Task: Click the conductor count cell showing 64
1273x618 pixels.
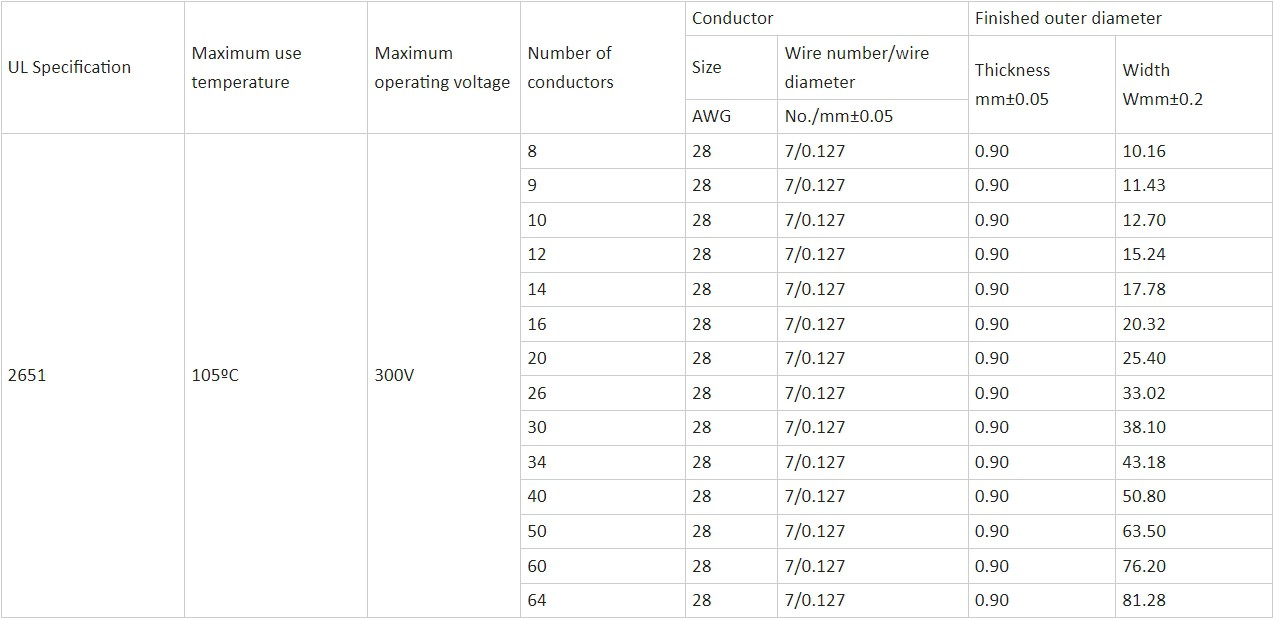Action: point(537,600)
